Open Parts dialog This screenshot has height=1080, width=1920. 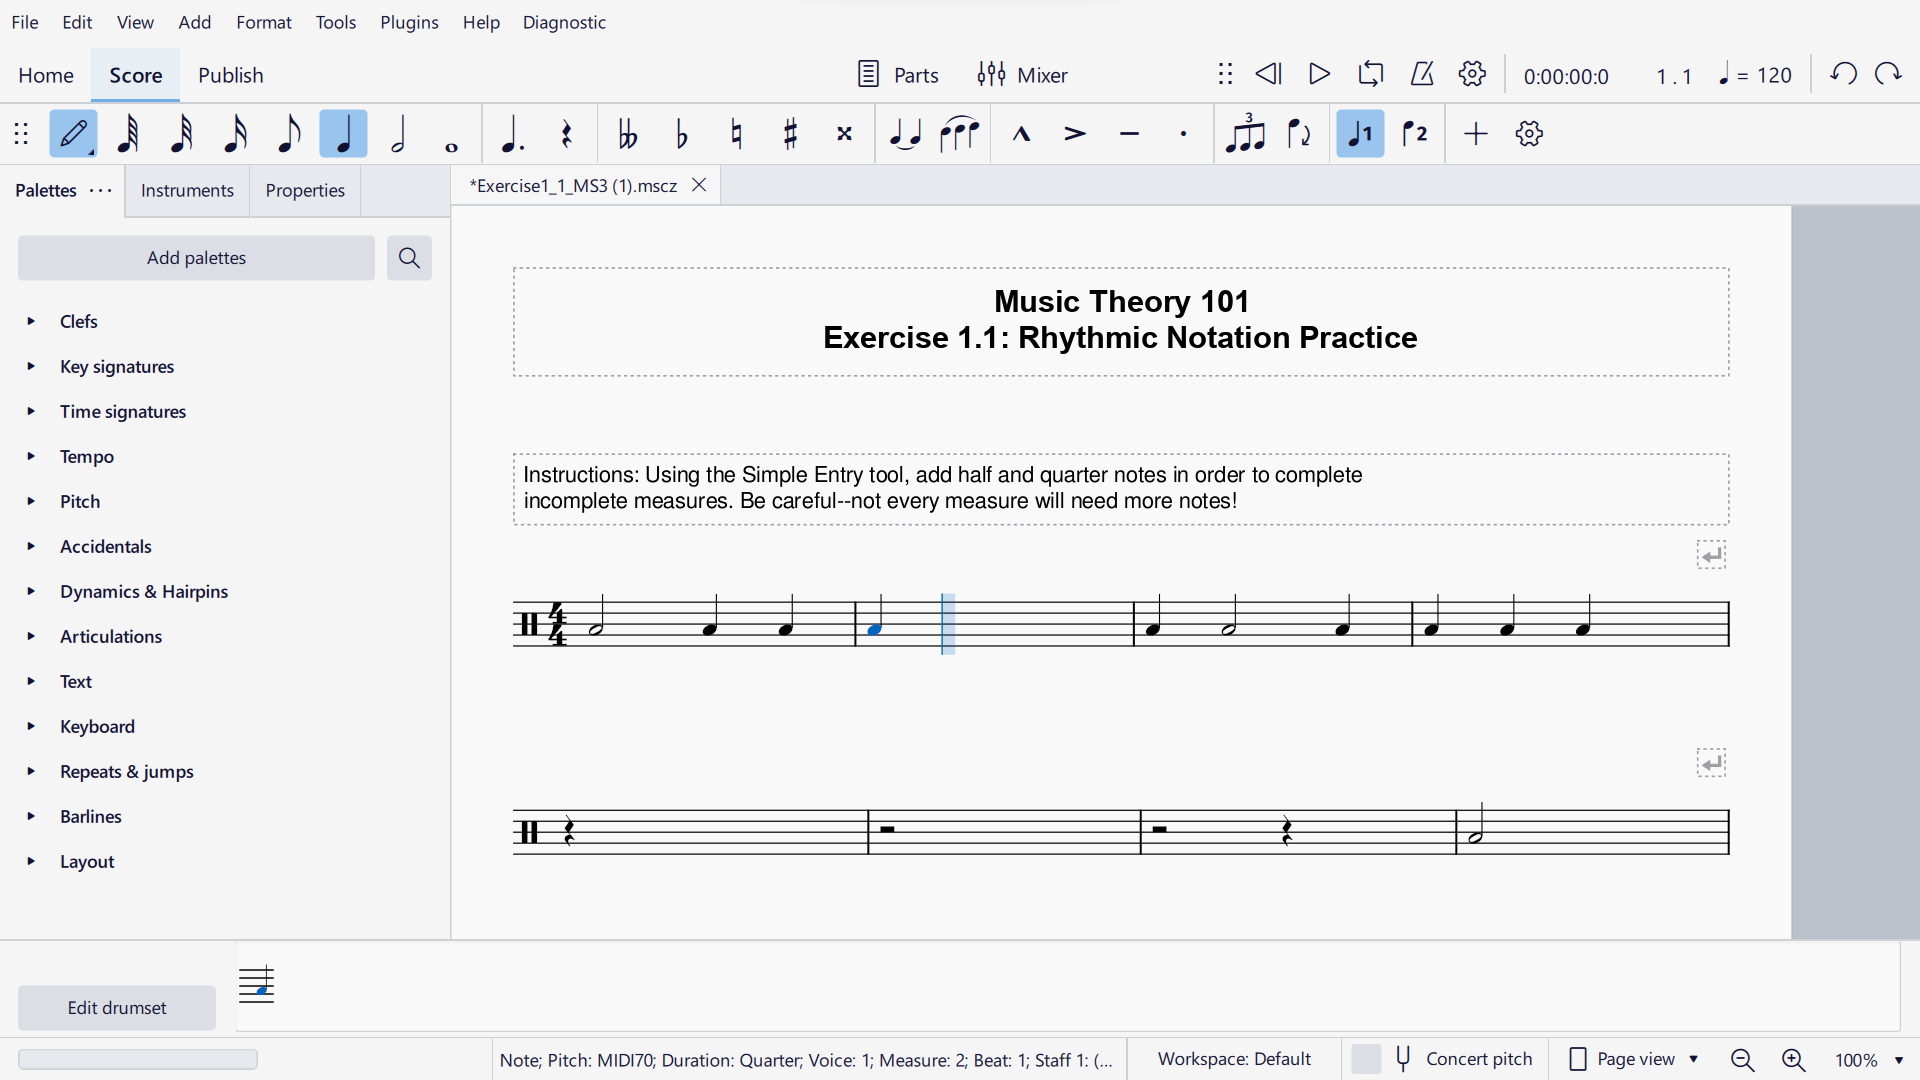coord(898,75)
